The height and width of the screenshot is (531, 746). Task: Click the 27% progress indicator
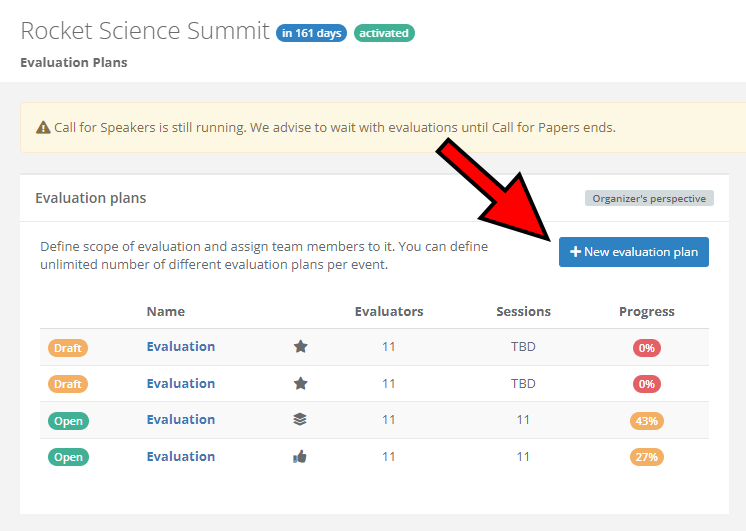(x=646, y=457)
